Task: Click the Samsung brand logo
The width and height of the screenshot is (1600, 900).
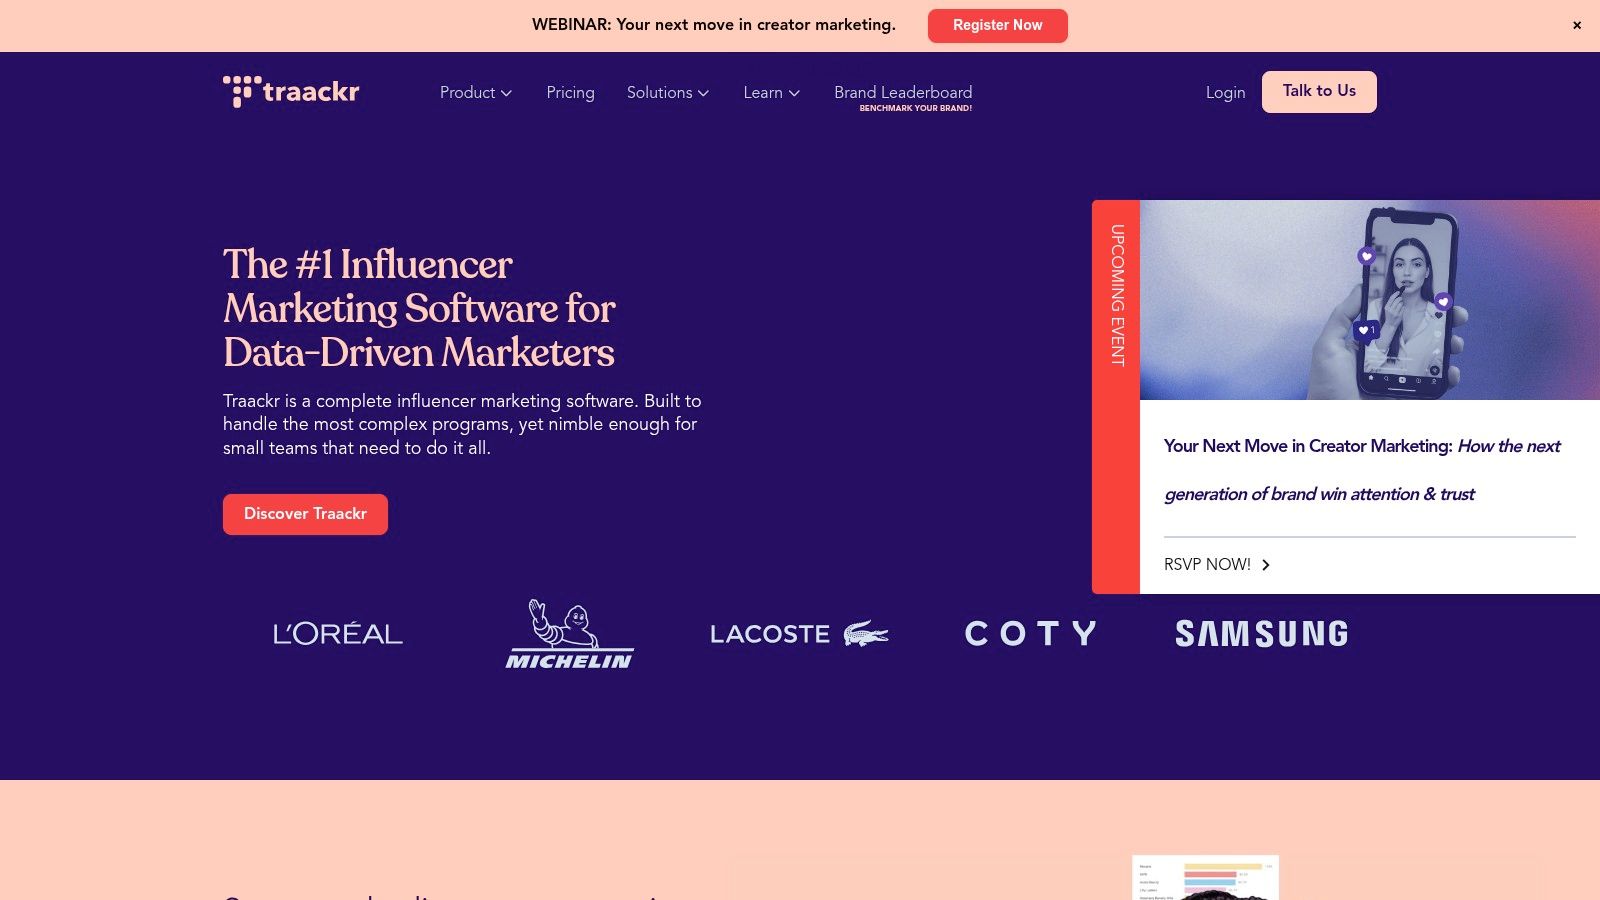Action: pyautogui.click(x=1262, y=633)
